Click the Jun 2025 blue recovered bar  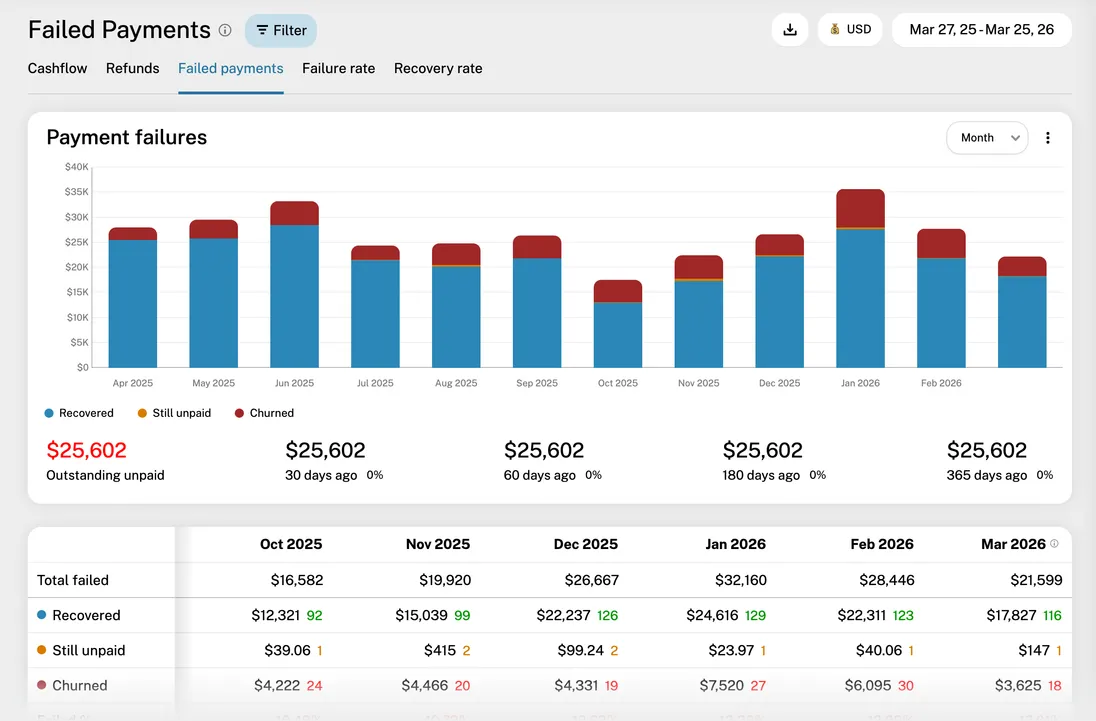click(294, 296)
